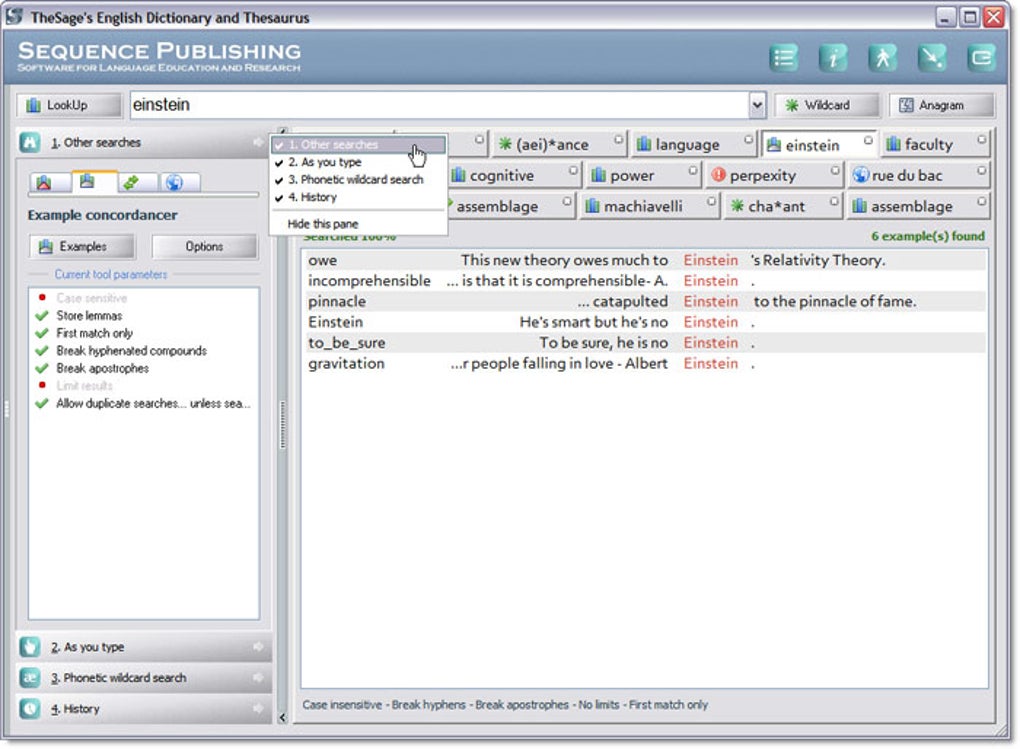
Task: Click the green arrows cross-reference tab icon
Action: [x=130, y=182]
